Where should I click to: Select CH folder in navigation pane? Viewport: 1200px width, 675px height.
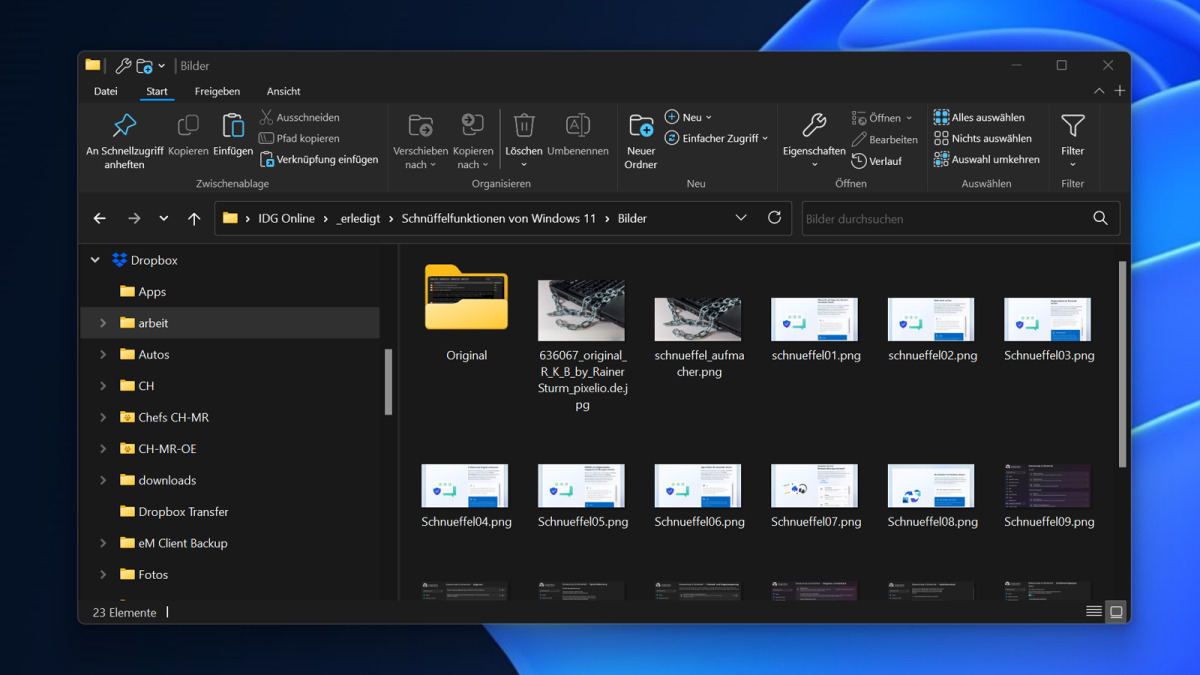tap(146, 386)
